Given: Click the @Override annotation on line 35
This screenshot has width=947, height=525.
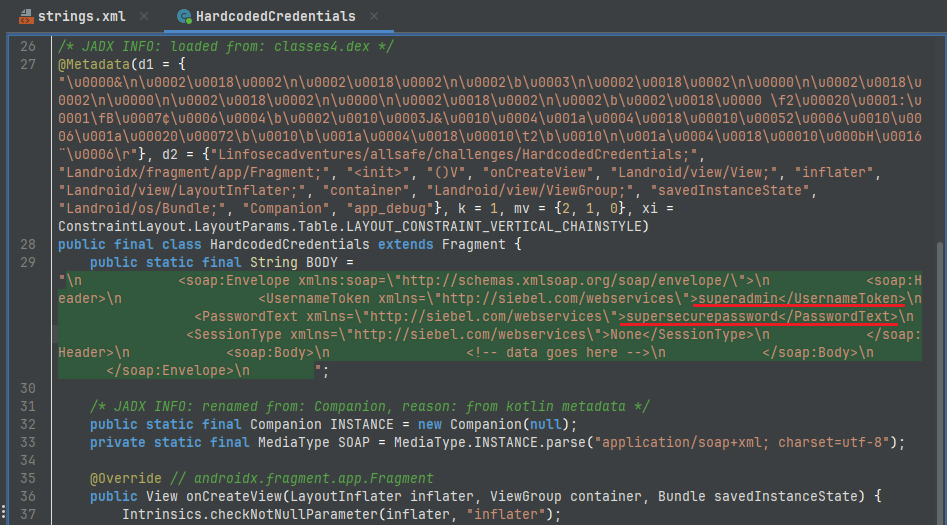Looking at the screenshot, I should tap(126, 478).
